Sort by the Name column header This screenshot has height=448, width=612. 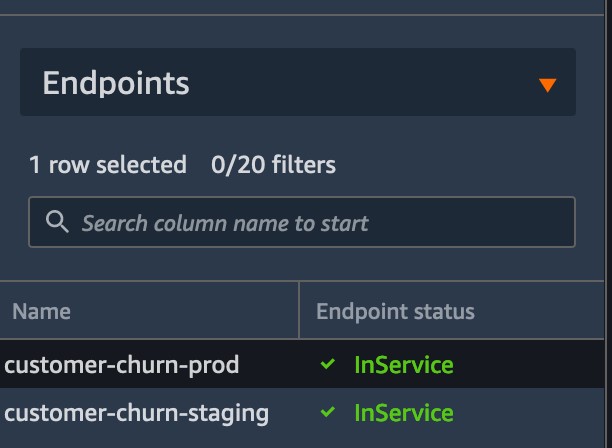point(41,311)
